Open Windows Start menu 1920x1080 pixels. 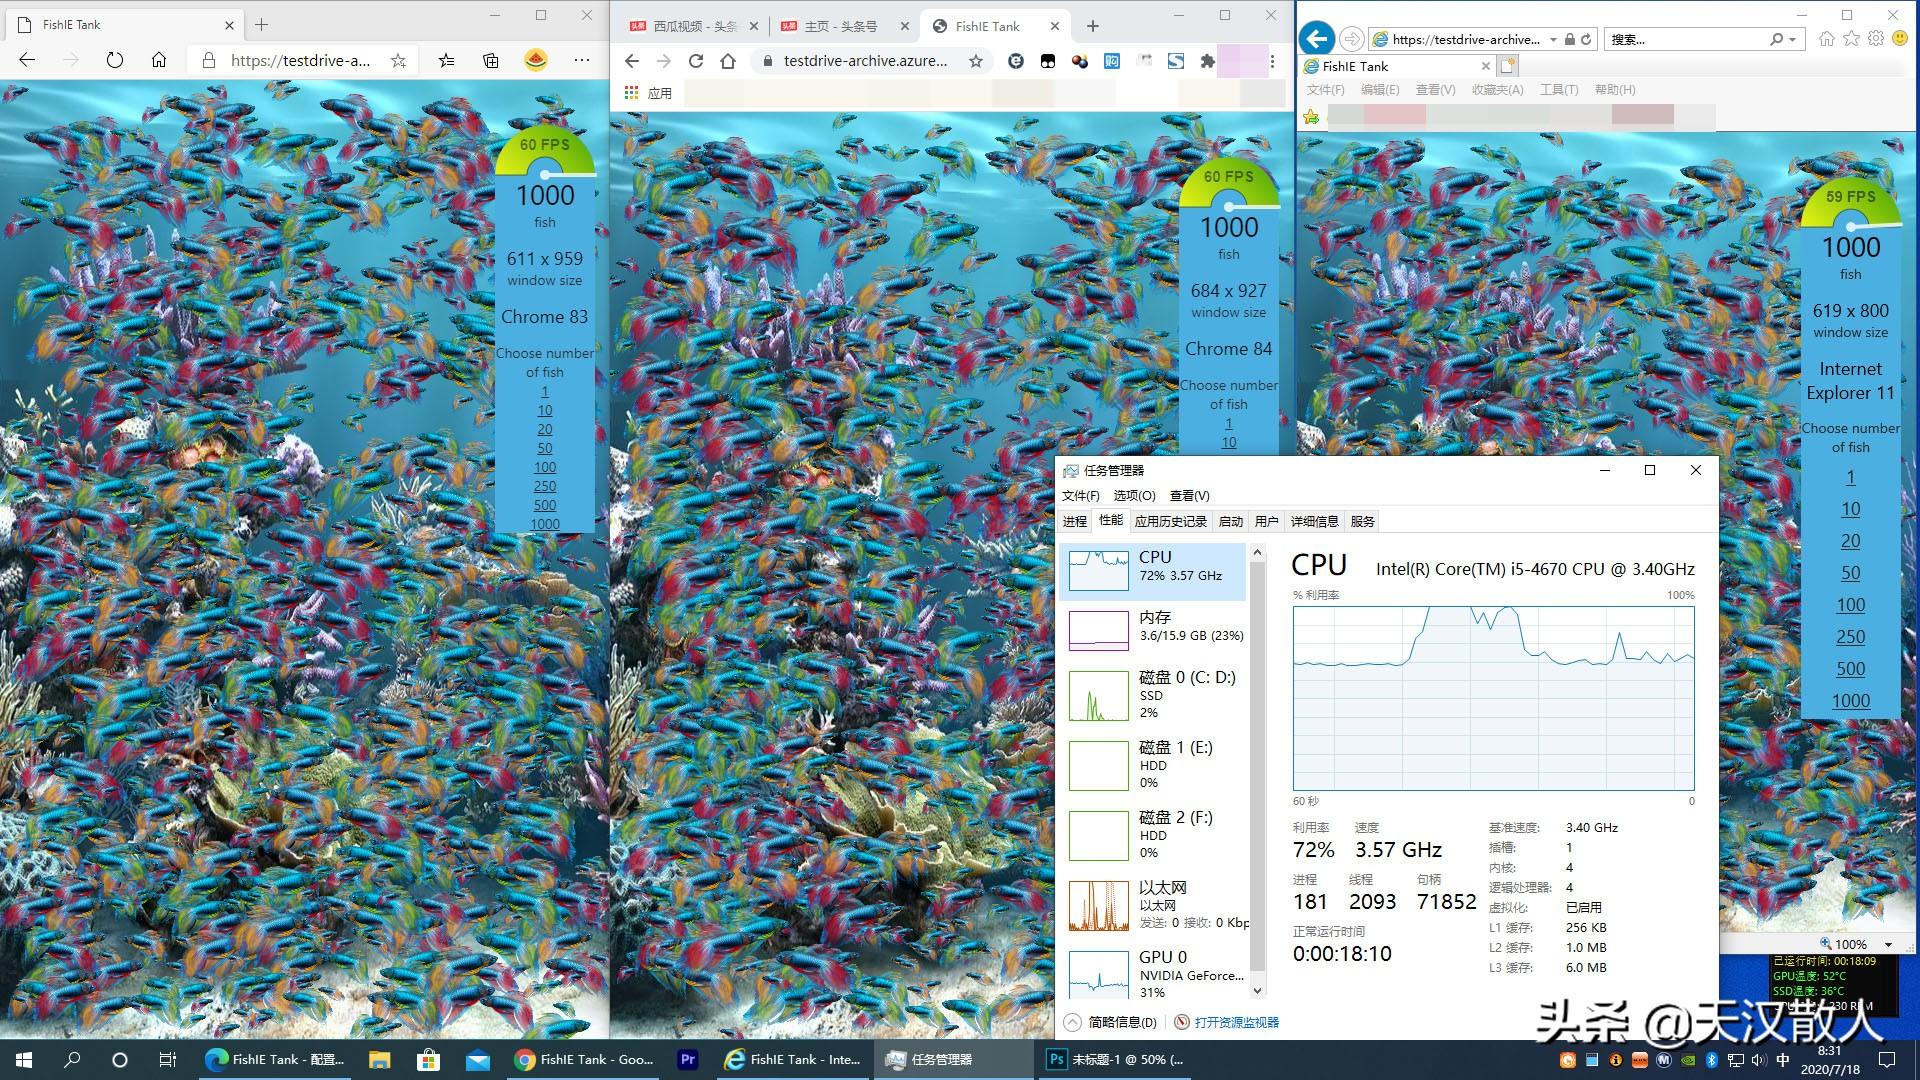click(24, 1059)
